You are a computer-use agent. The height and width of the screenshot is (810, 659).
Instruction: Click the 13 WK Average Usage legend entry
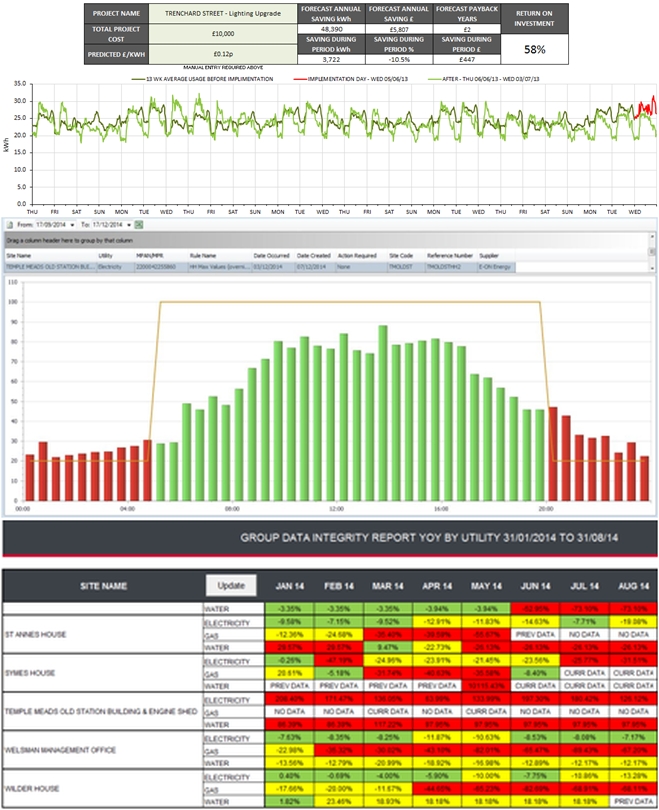pyautogui.click(x=193, y=76)
